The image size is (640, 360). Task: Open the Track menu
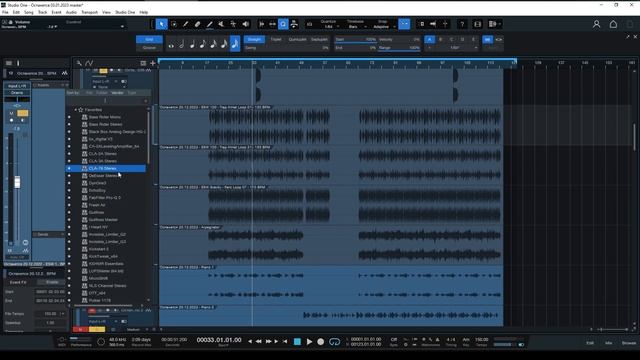pyautogui.click(x=42, y=12)
